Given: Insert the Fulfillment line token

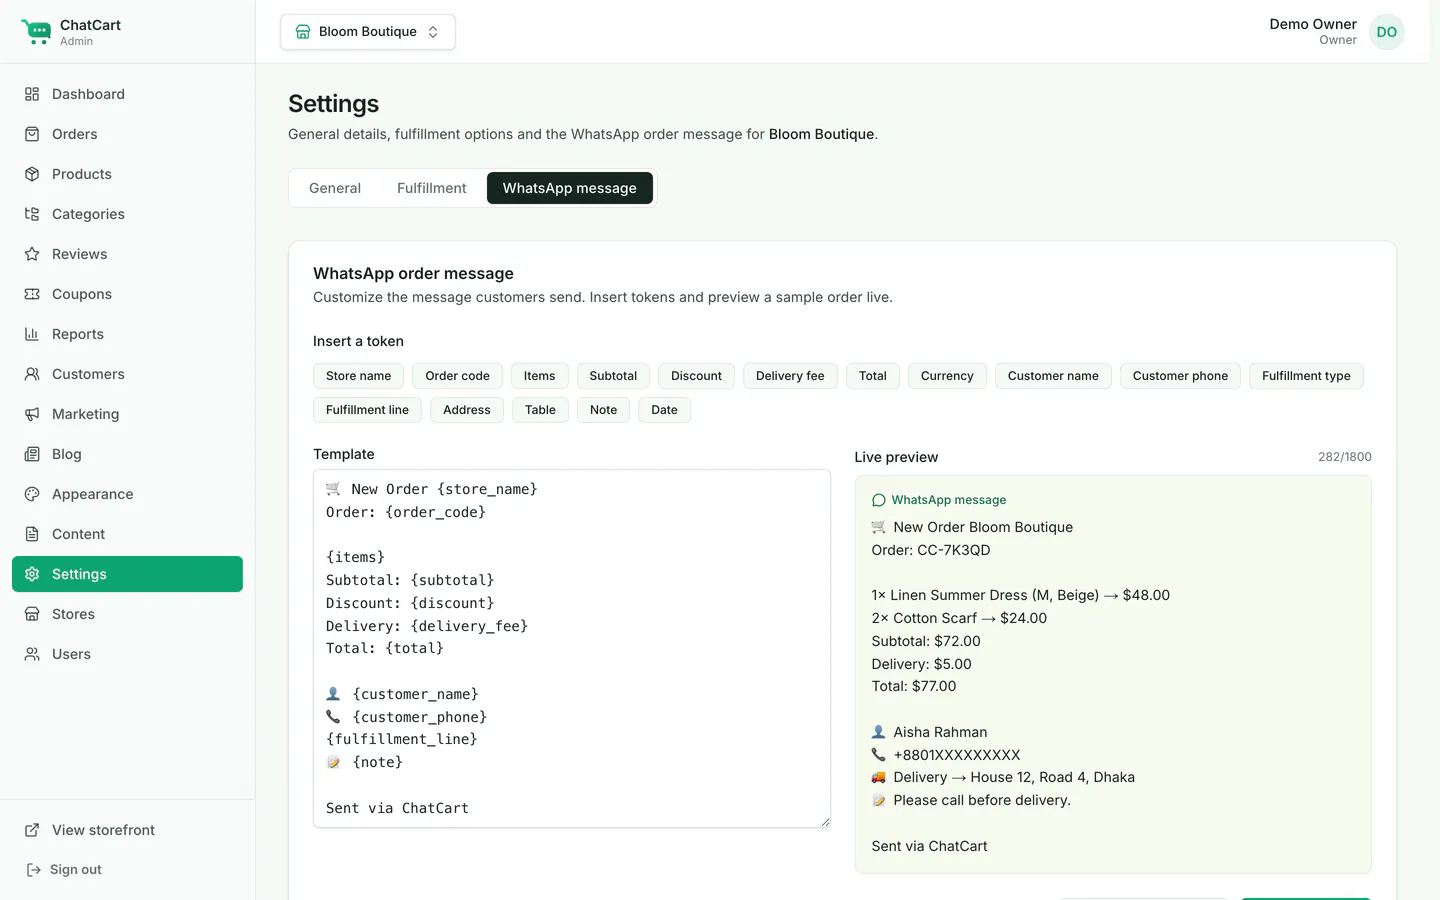Looking at the screenshot, I should (x=367, y=410).
